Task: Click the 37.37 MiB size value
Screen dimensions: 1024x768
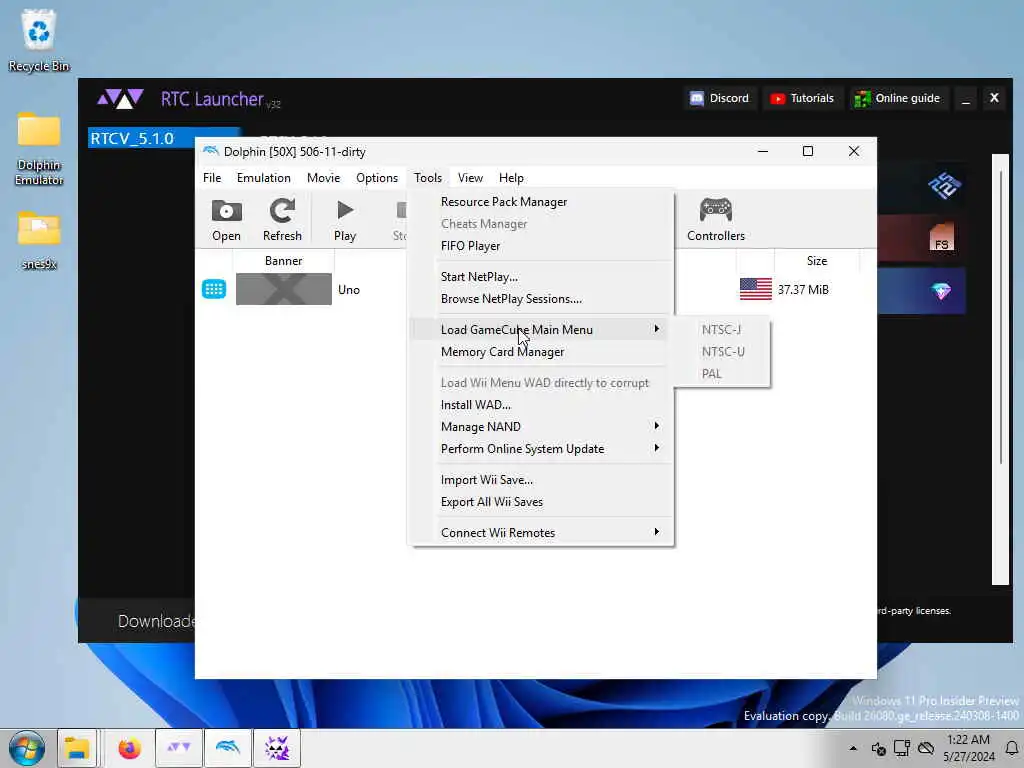Action: 803,289
